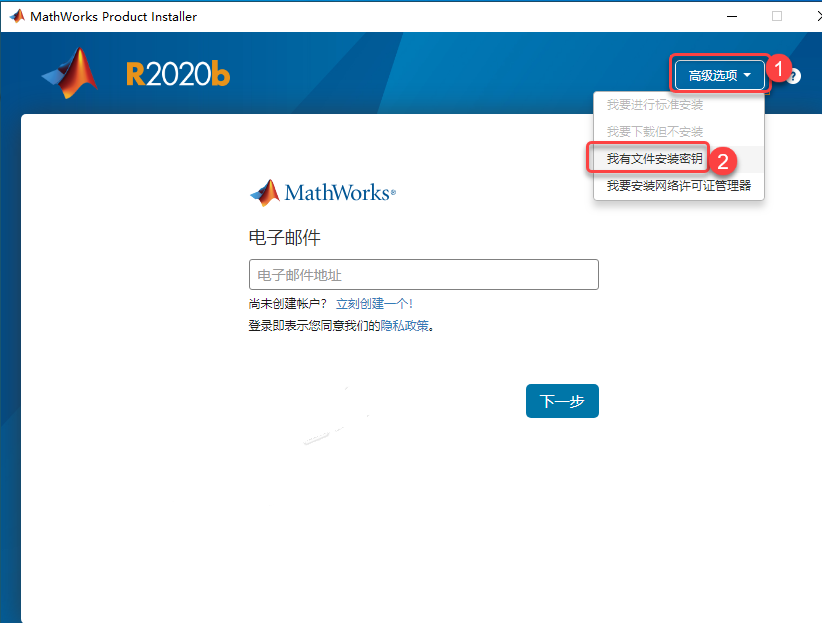Choose 我有文件安装密钥 option
This screenshot has height=623, width=822.
pos(679,159)
